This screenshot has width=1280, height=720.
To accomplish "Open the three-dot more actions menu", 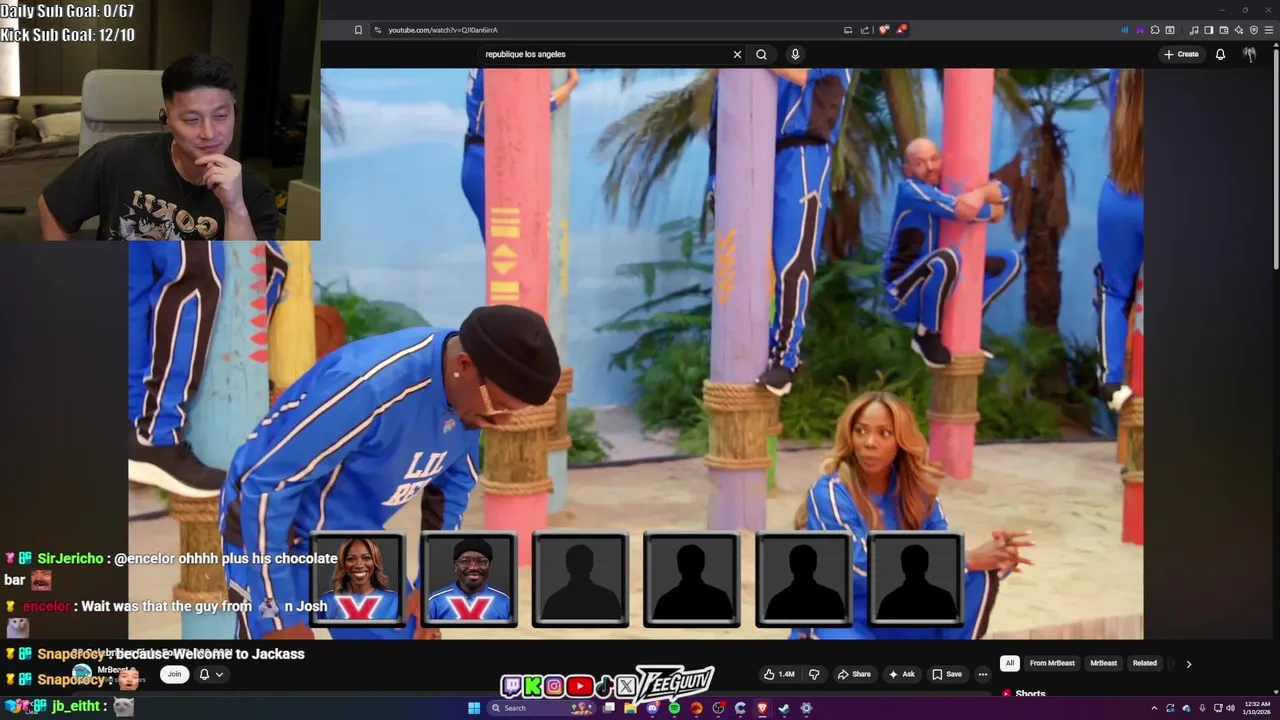I will click(x=983, y=674).
